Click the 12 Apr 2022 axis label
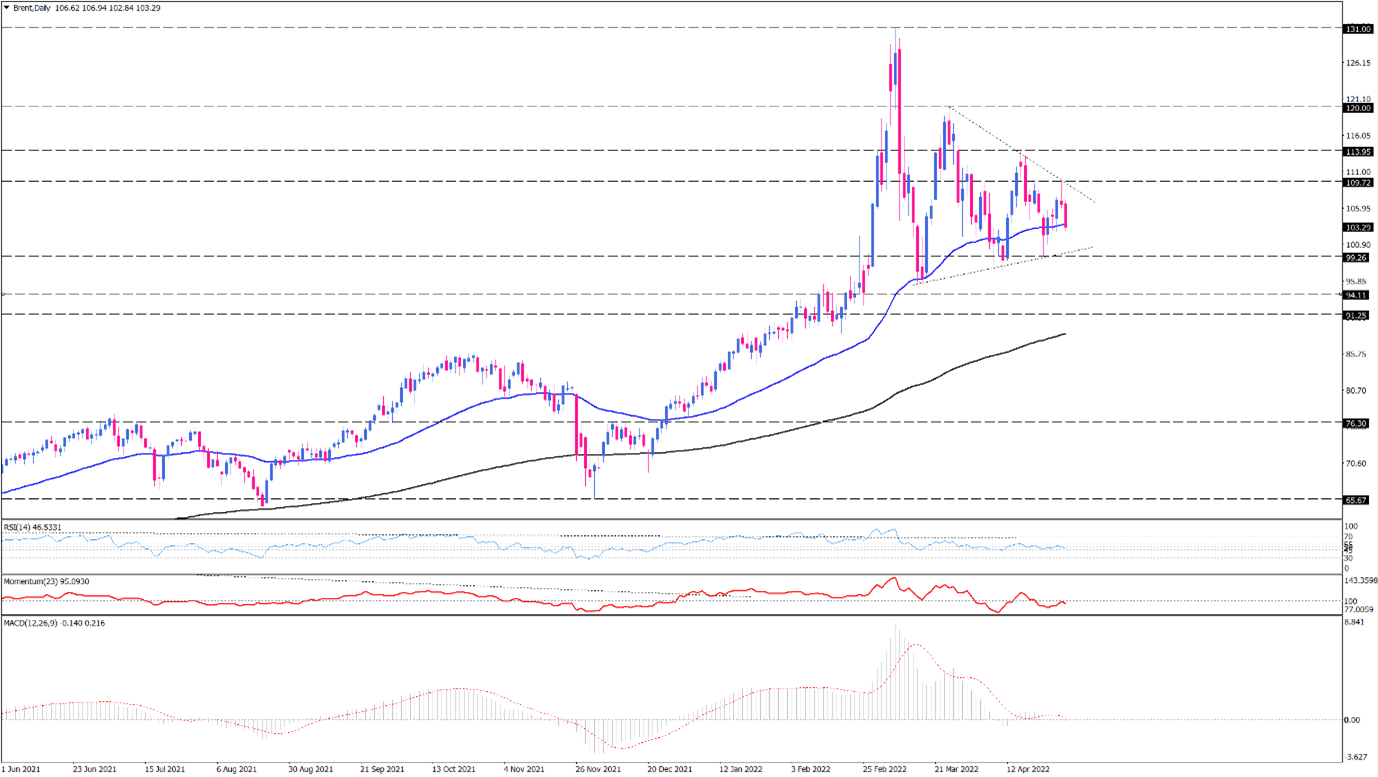Screen dimensions: 1378x777 click(1026, 770)
